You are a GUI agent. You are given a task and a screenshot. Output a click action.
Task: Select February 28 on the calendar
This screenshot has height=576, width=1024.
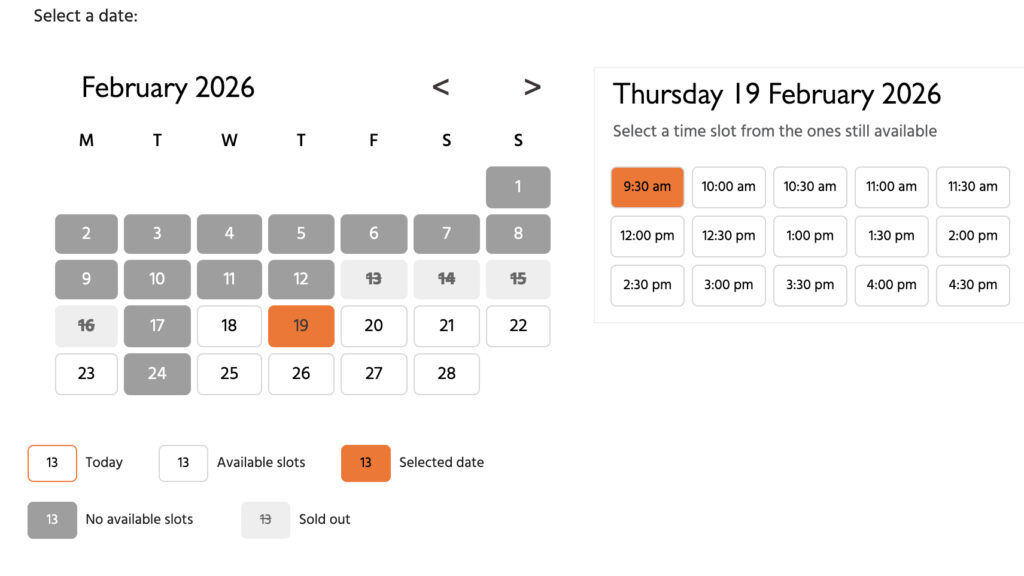pyautogui.click(x=446, y=374)
